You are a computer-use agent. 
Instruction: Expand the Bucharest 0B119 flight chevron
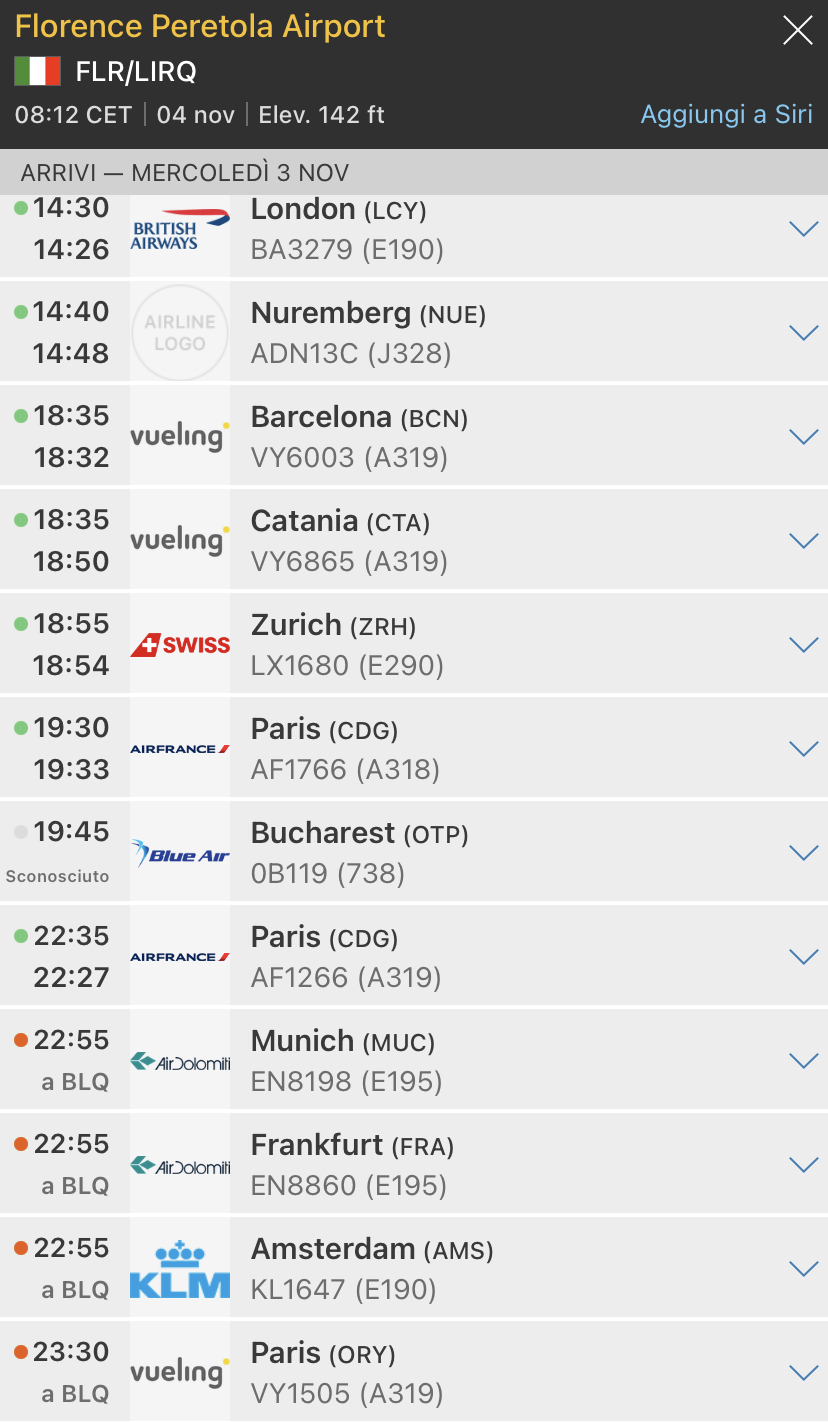click(803, 853)
